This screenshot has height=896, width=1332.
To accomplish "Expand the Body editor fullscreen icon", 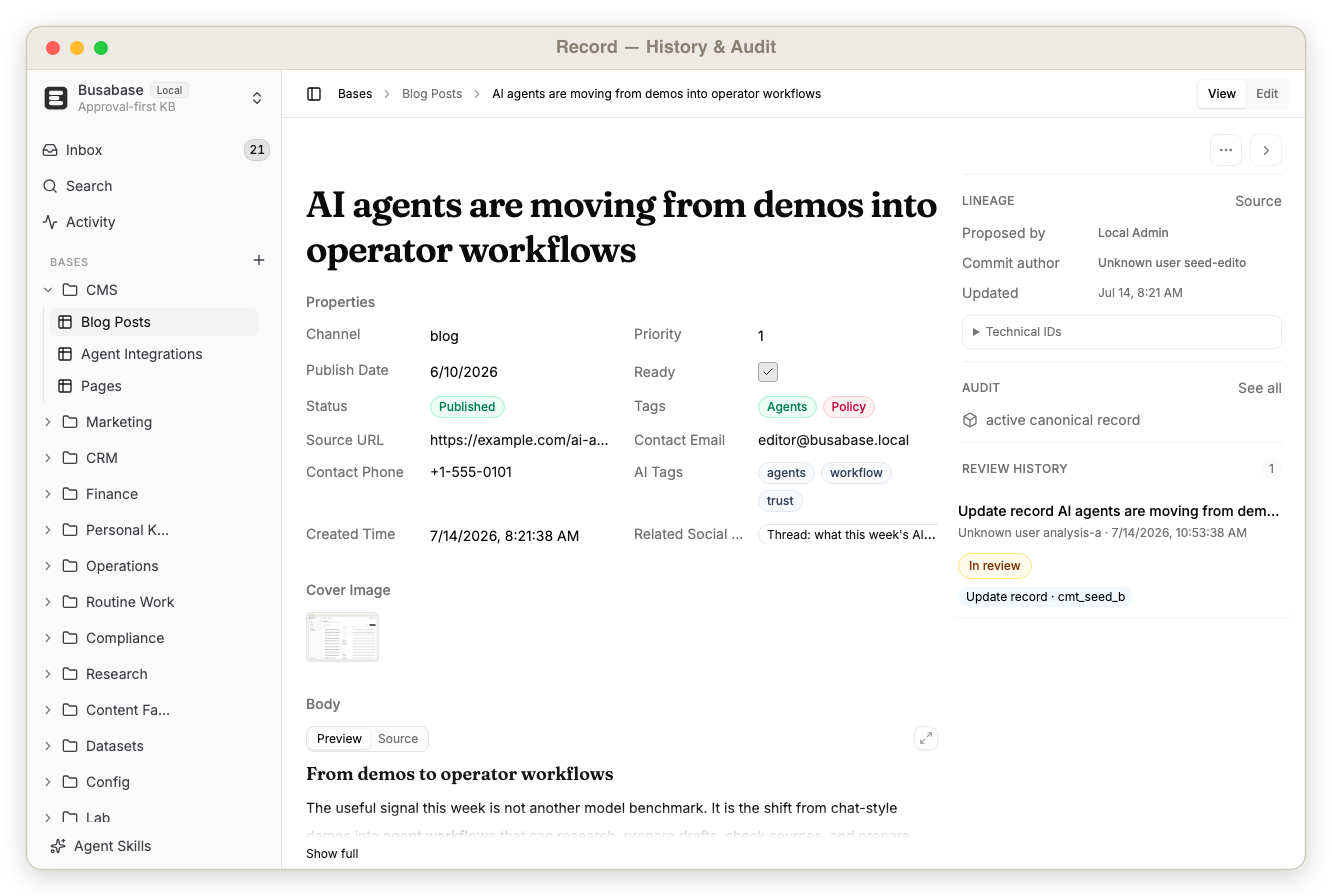I will 926,738.
